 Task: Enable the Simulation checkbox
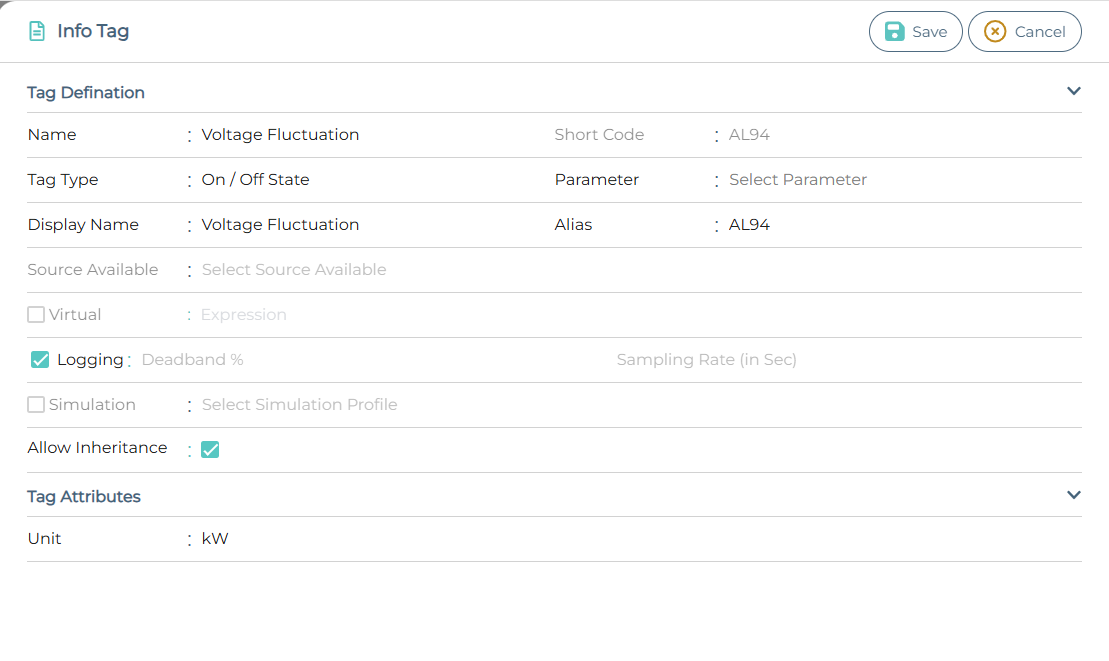pos(36,405)
